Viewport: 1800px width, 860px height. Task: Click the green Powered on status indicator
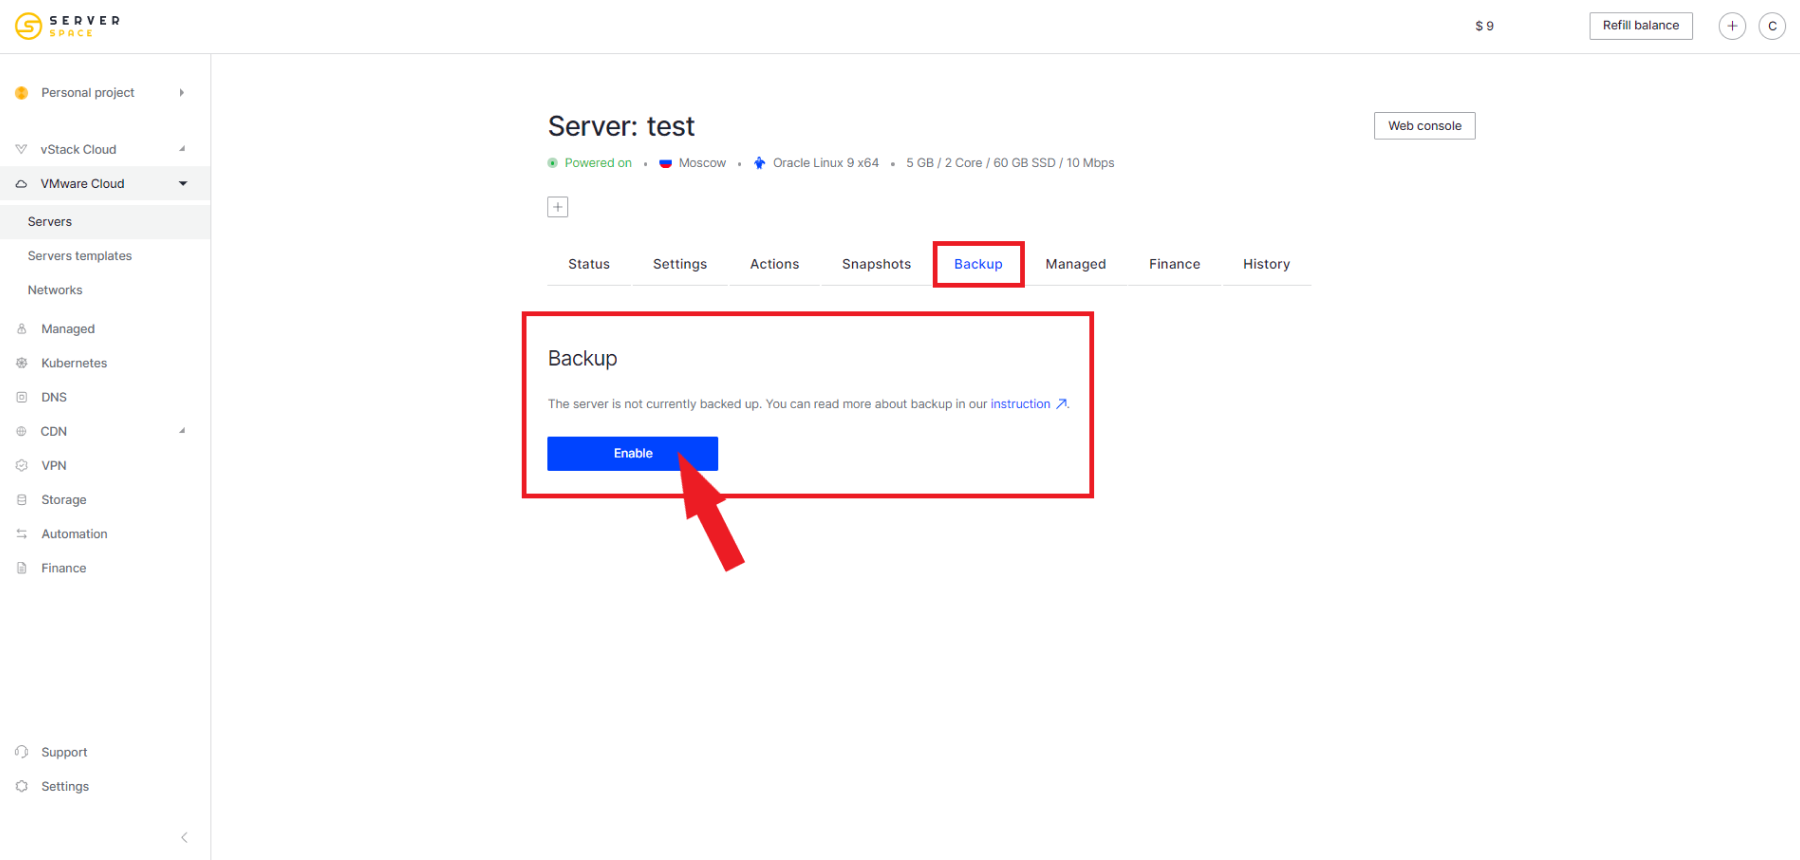coord(552,163)
